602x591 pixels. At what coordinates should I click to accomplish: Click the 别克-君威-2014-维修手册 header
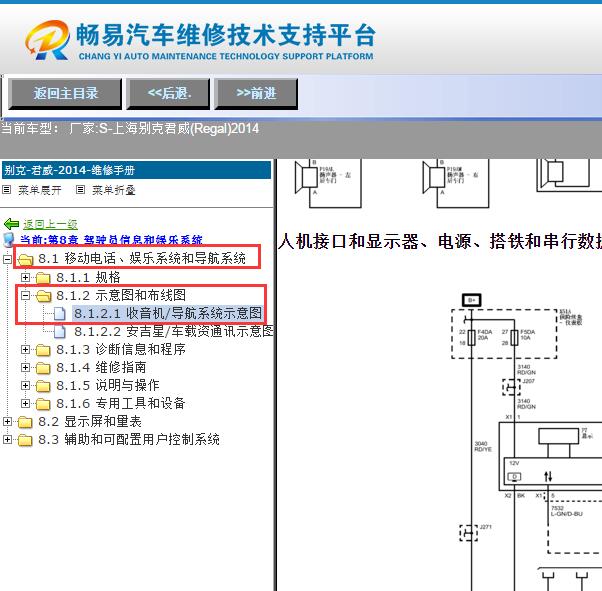point(136,170)
